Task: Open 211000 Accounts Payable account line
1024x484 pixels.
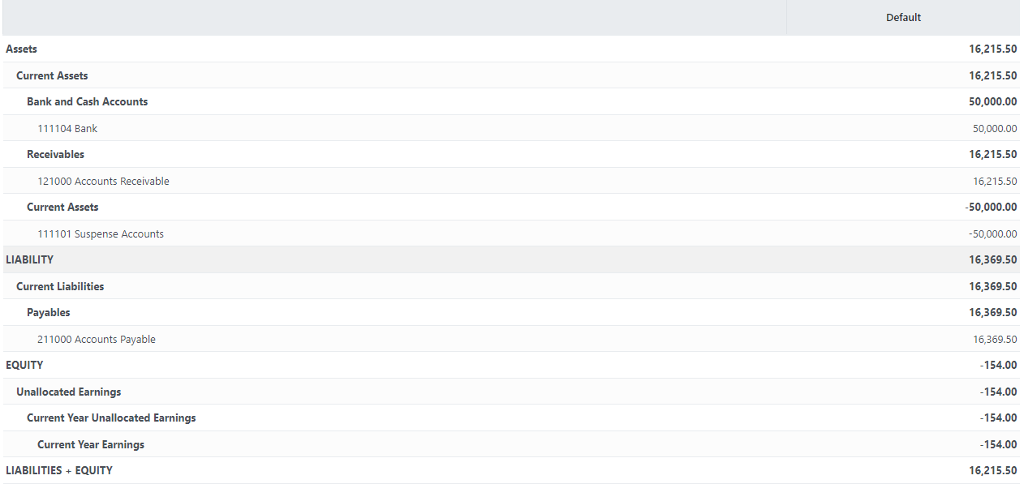Action: click(96, 340)
